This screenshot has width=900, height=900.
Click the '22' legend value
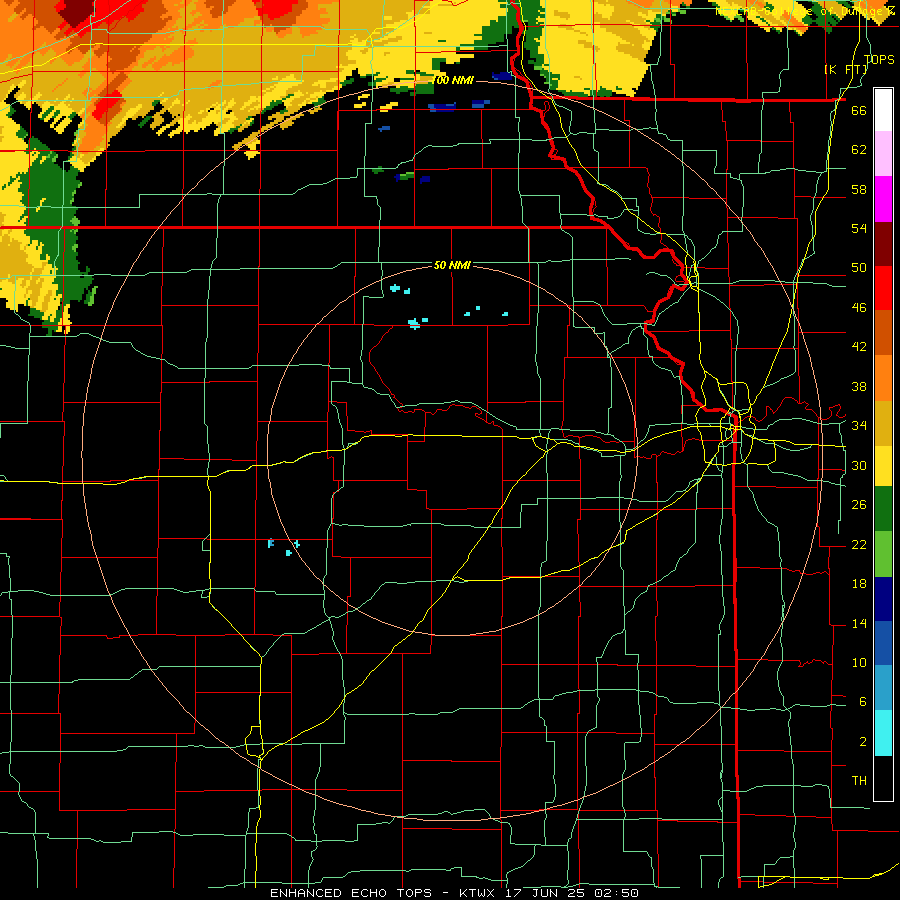[859, 544]
